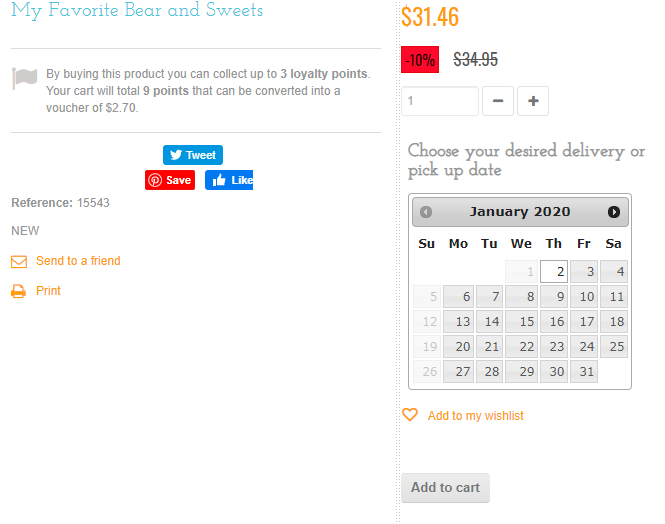Decrease quantity with minus button

pos(498,101)
